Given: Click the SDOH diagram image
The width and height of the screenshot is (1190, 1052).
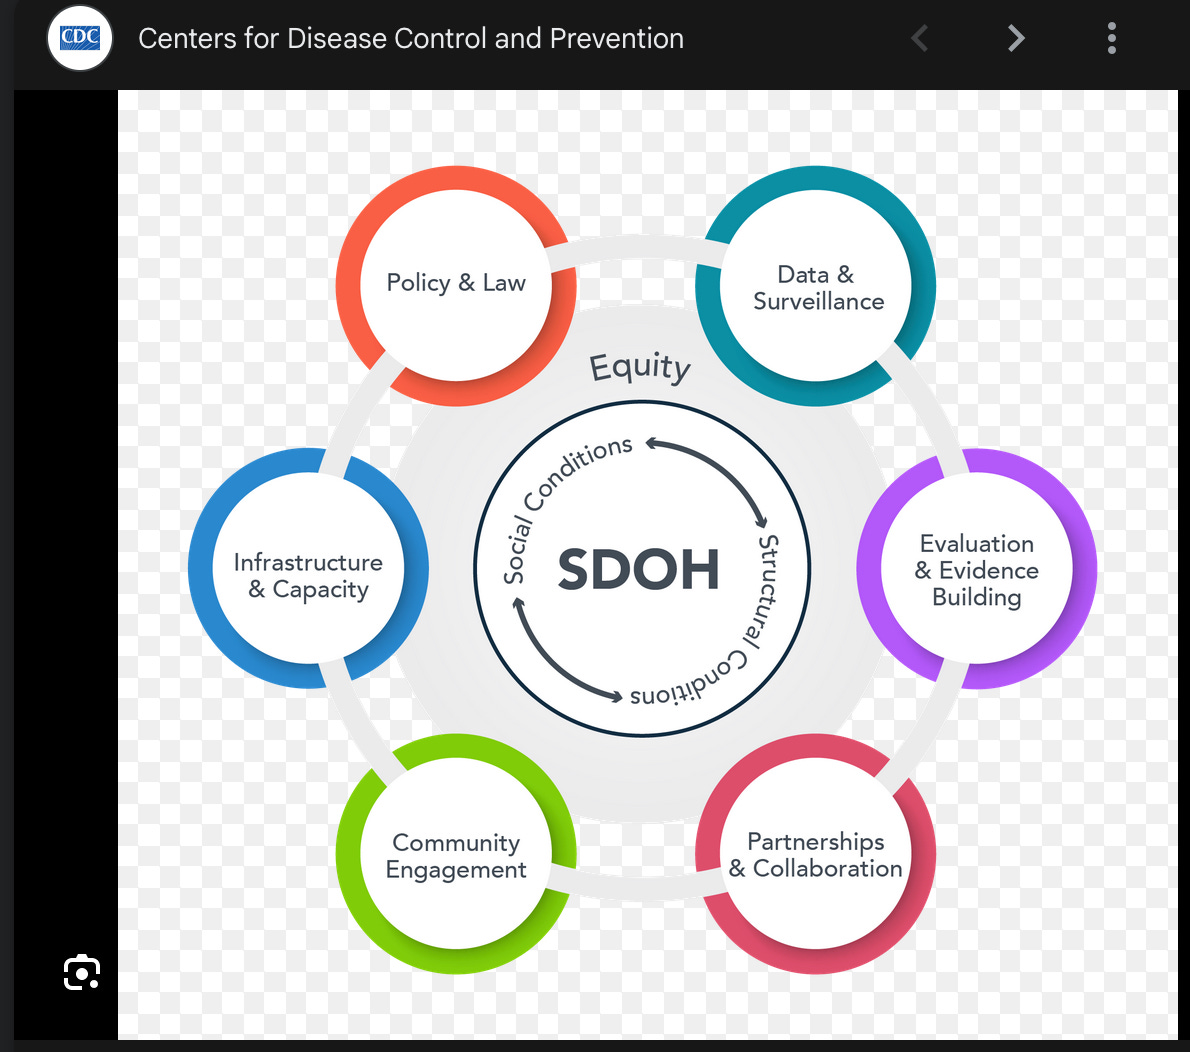Looking at the screenshot, I should [647, 565].
